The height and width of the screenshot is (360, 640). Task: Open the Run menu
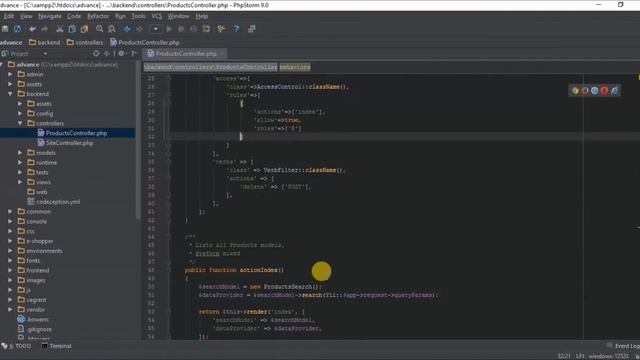[x=120, y=16]
